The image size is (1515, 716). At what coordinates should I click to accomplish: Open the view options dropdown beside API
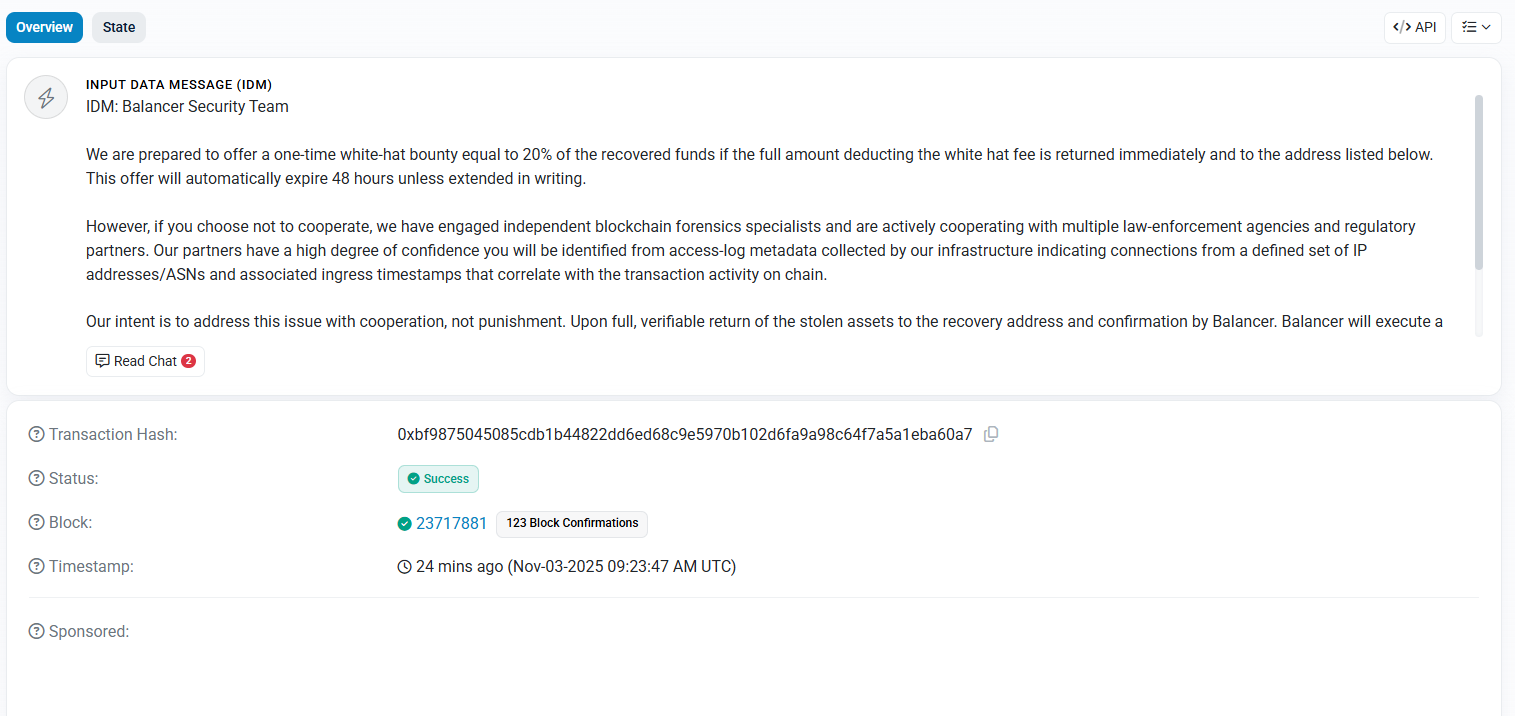1476,27
